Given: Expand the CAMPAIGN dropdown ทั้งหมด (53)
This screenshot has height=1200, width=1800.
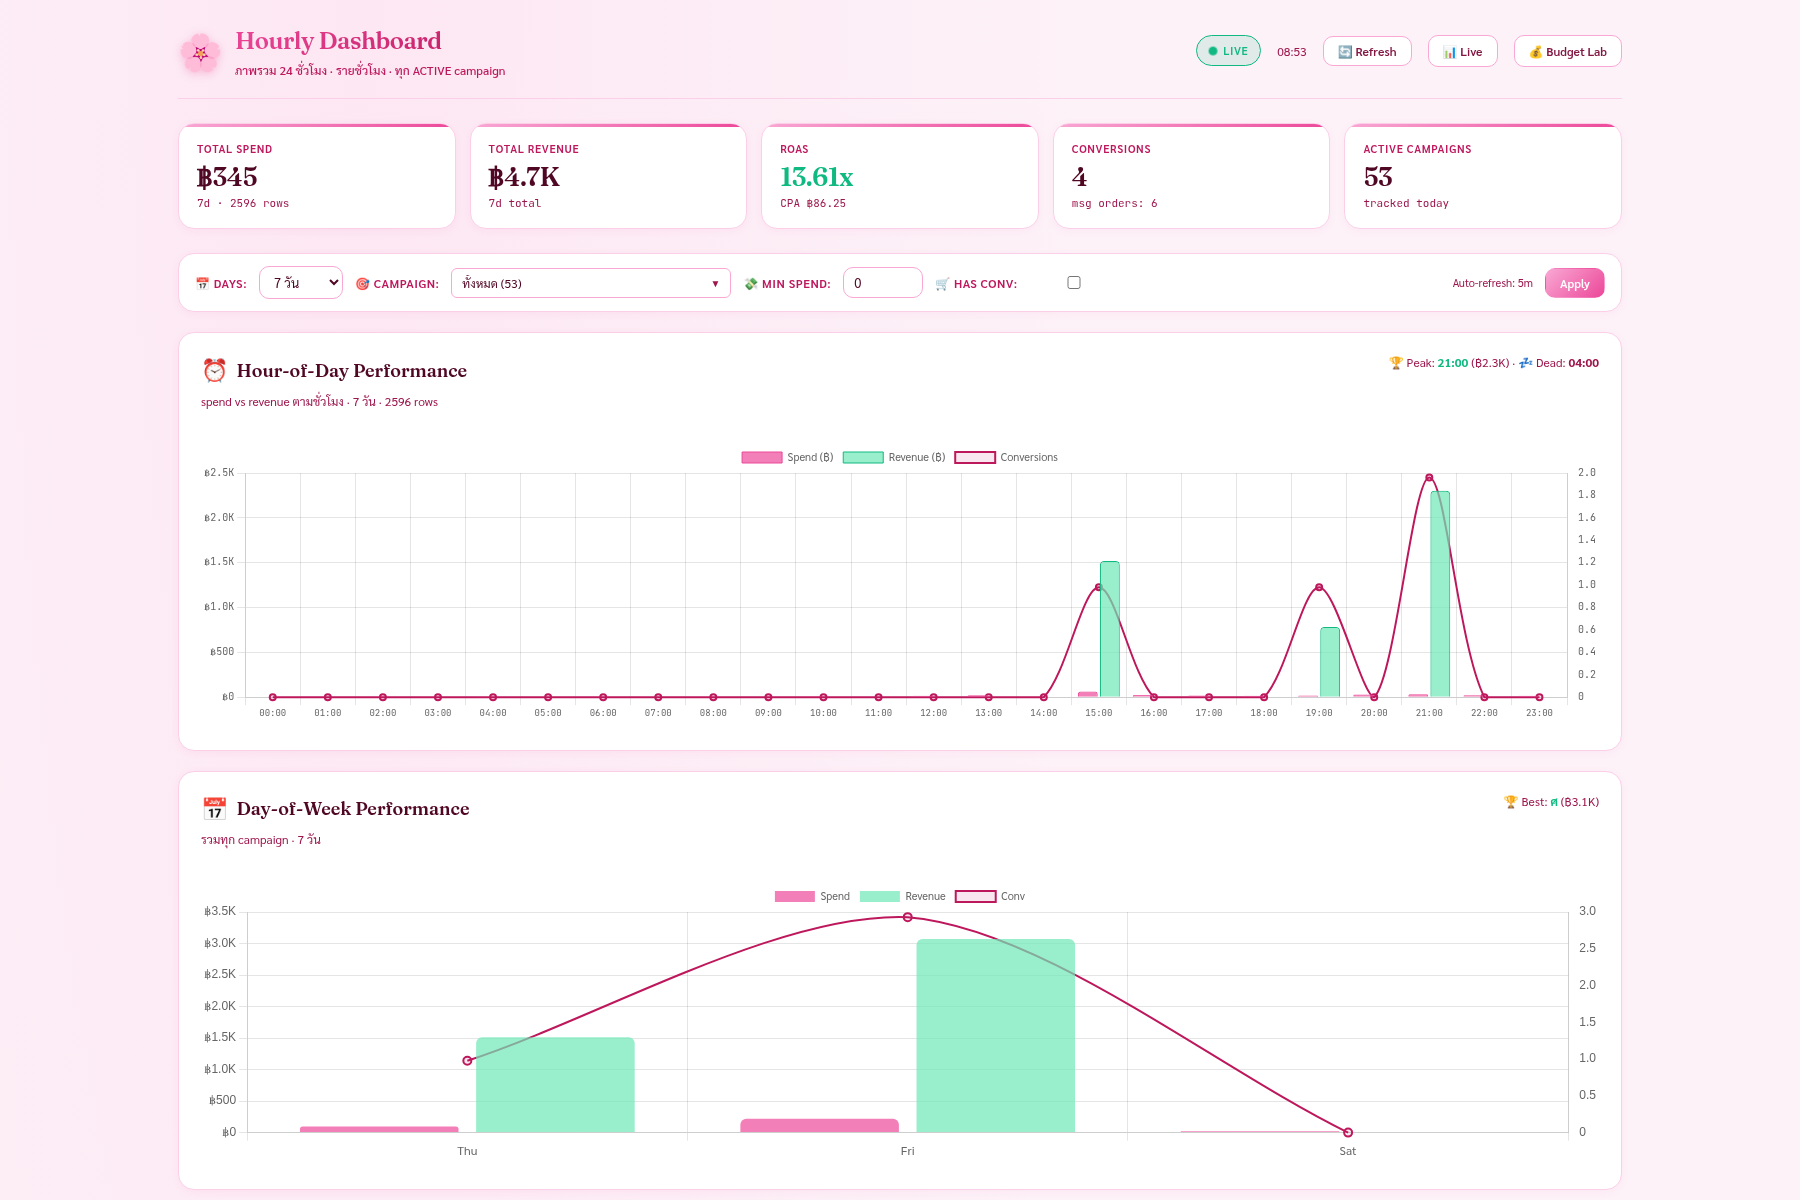Looking at the screenshot, I should [591, 283].
